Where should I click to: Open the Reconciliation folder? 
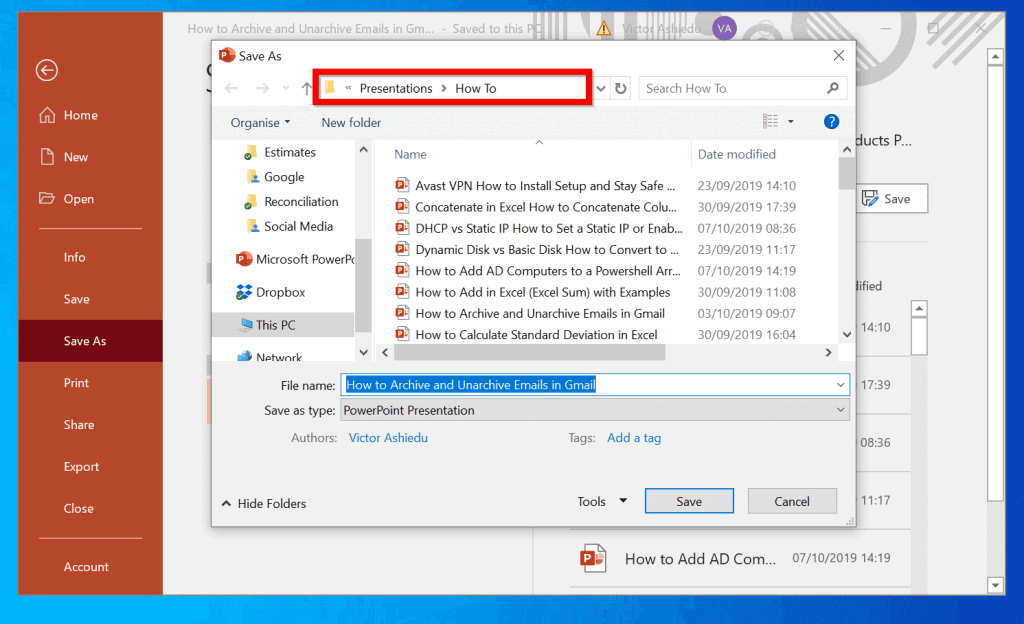pos(292,202)
